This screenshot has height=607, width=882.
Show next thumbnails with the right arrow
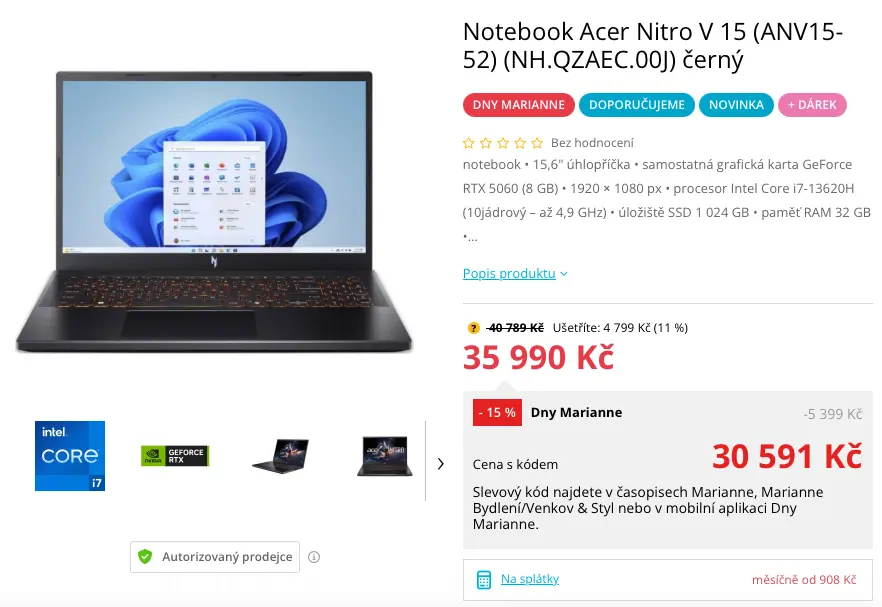click(x=441, y=464)
